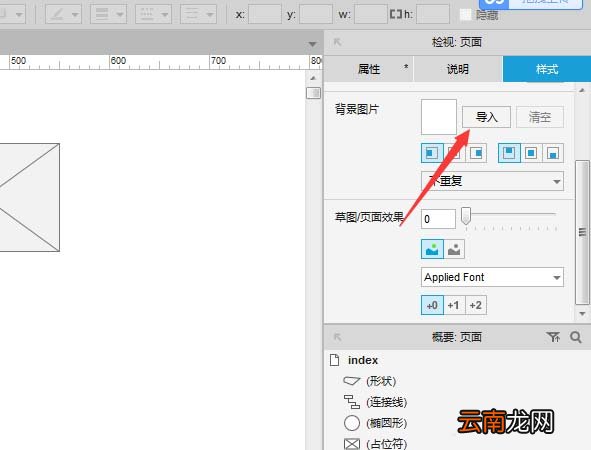Select the (连接线) item in the outline
The image size is (591, 450).
click(x=386, y=402)
